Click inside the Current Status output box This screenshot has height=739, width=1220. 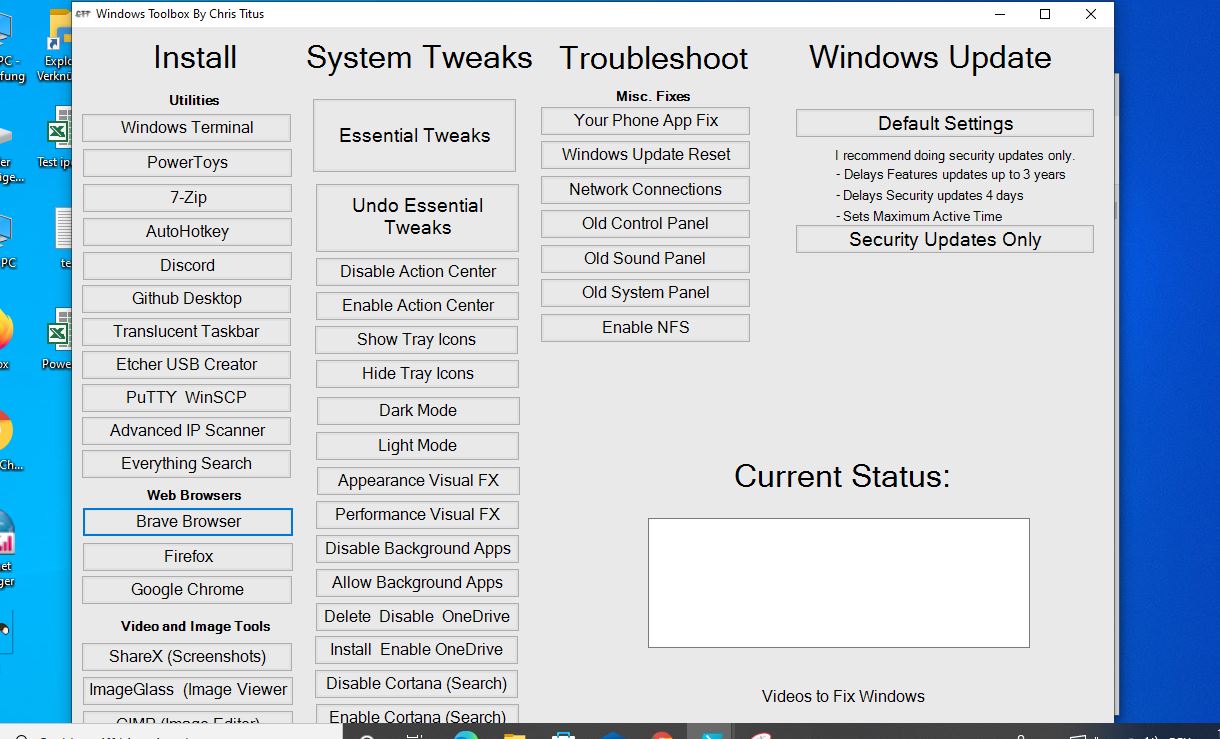coord(839,583)
